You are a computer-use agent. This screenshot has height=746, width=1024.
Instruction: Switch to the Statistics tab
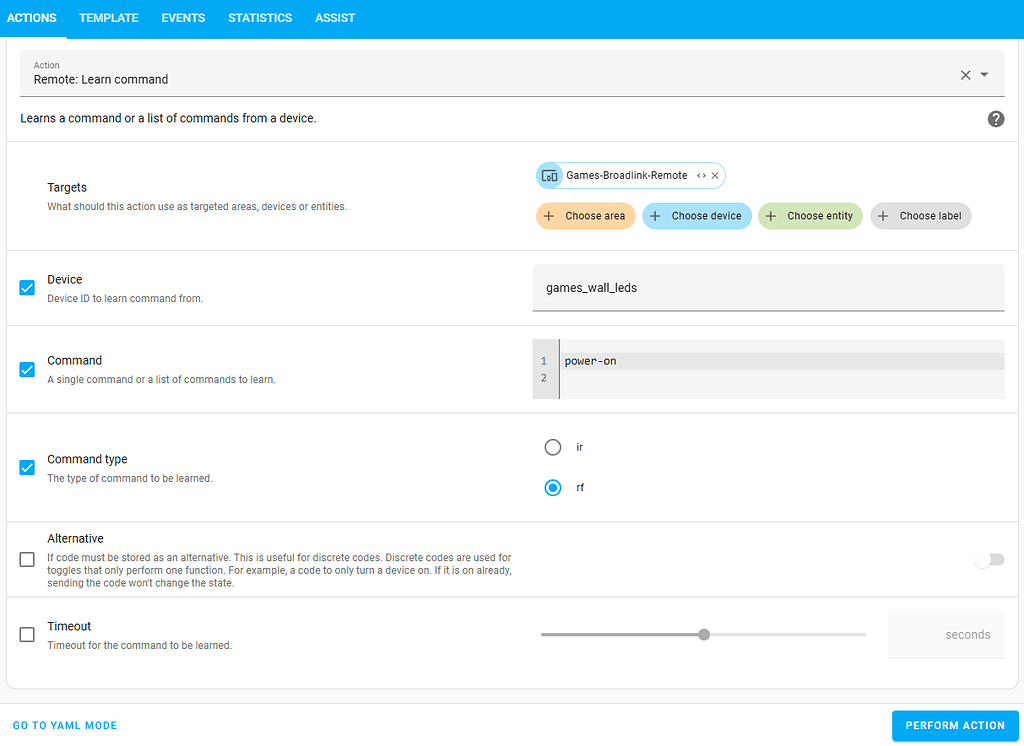click(x=260, y=18)
